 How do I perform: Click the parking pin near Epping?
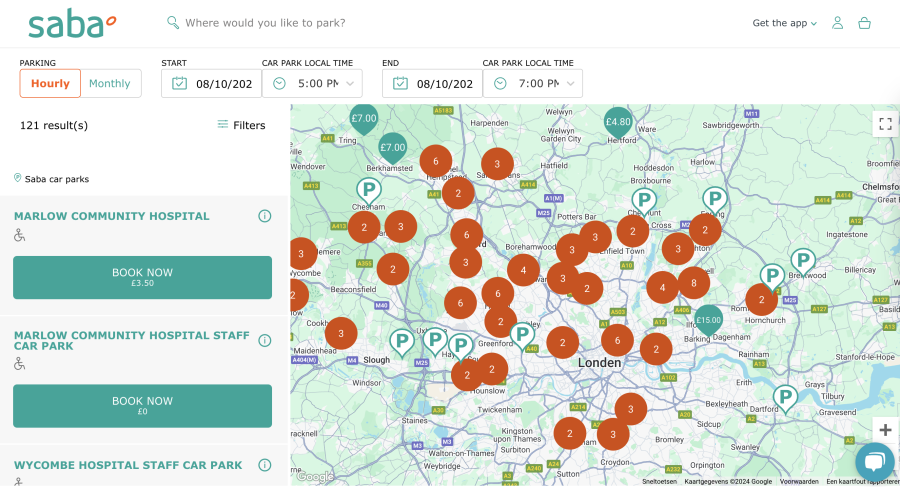[715, 201]
